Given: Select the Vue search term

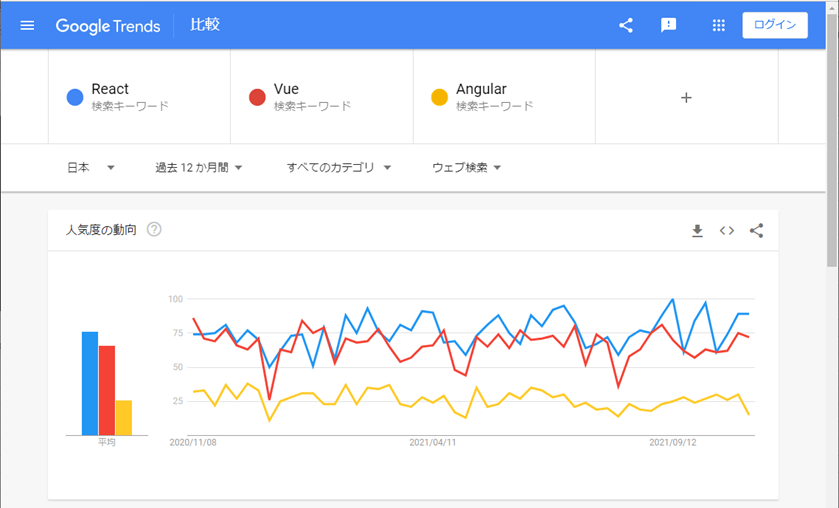Looking at the screenshot, I should point(286,90).
